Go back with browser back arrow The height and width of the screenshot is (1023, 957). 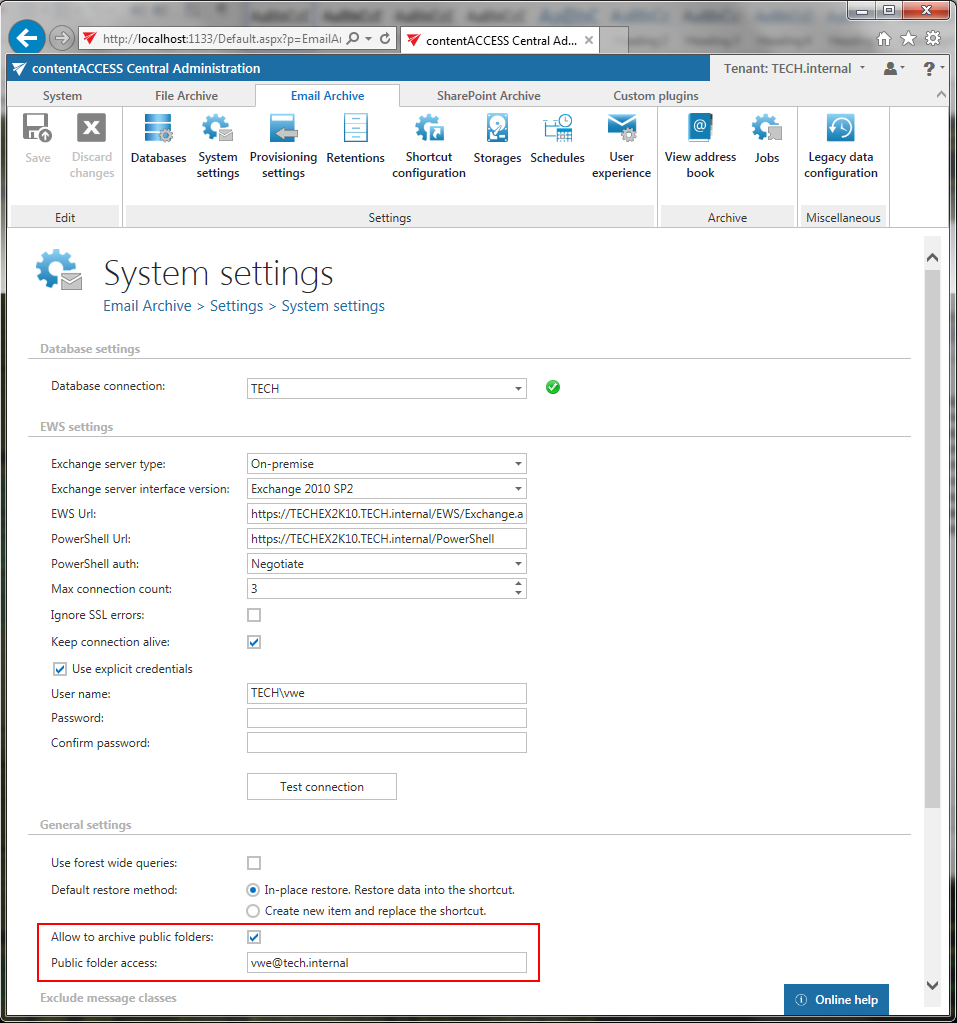coord(27,38)
